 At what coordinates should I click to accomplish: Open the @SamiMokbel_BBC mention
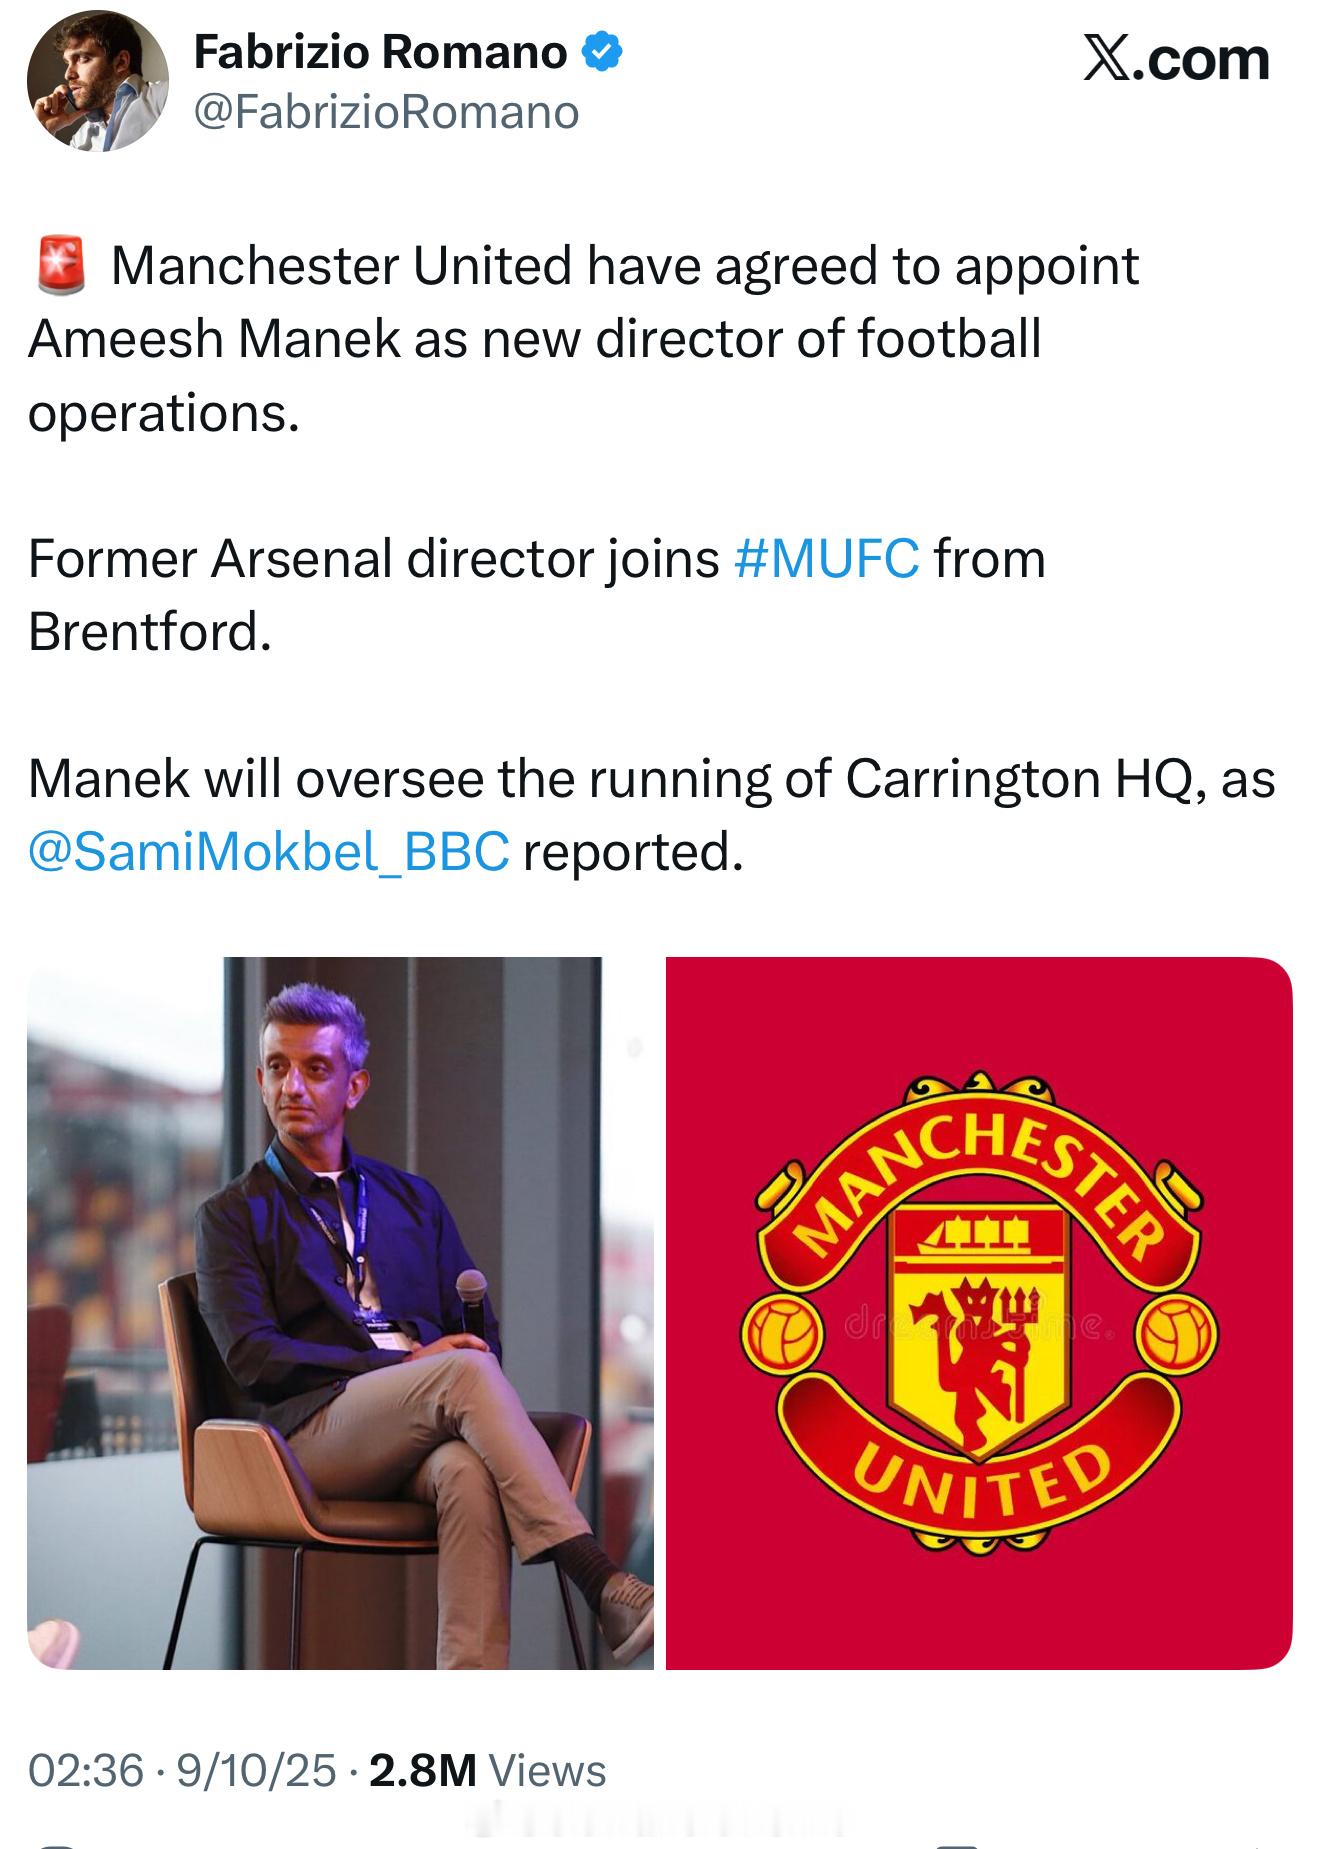[269, 852]
